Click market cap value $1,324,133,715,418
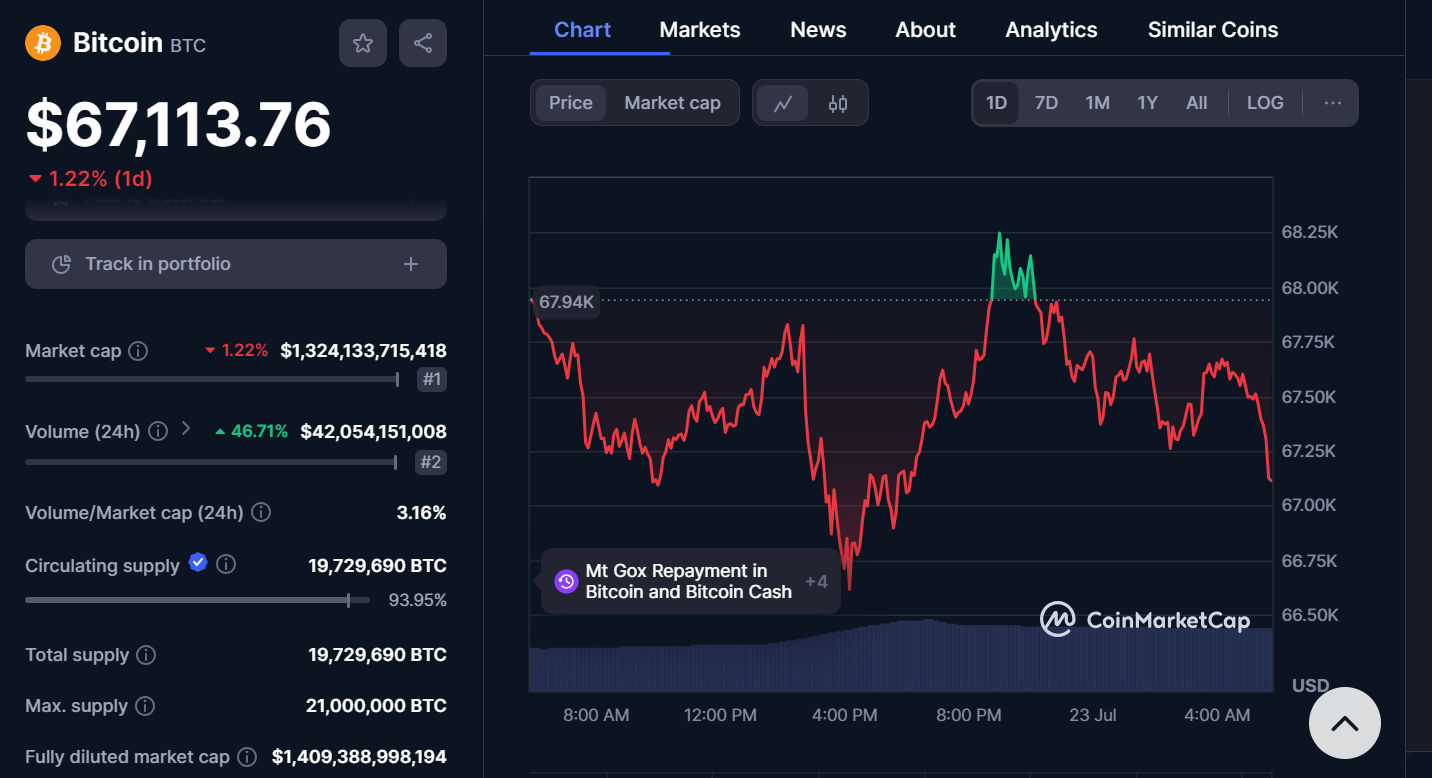 (x=363, y=351)
